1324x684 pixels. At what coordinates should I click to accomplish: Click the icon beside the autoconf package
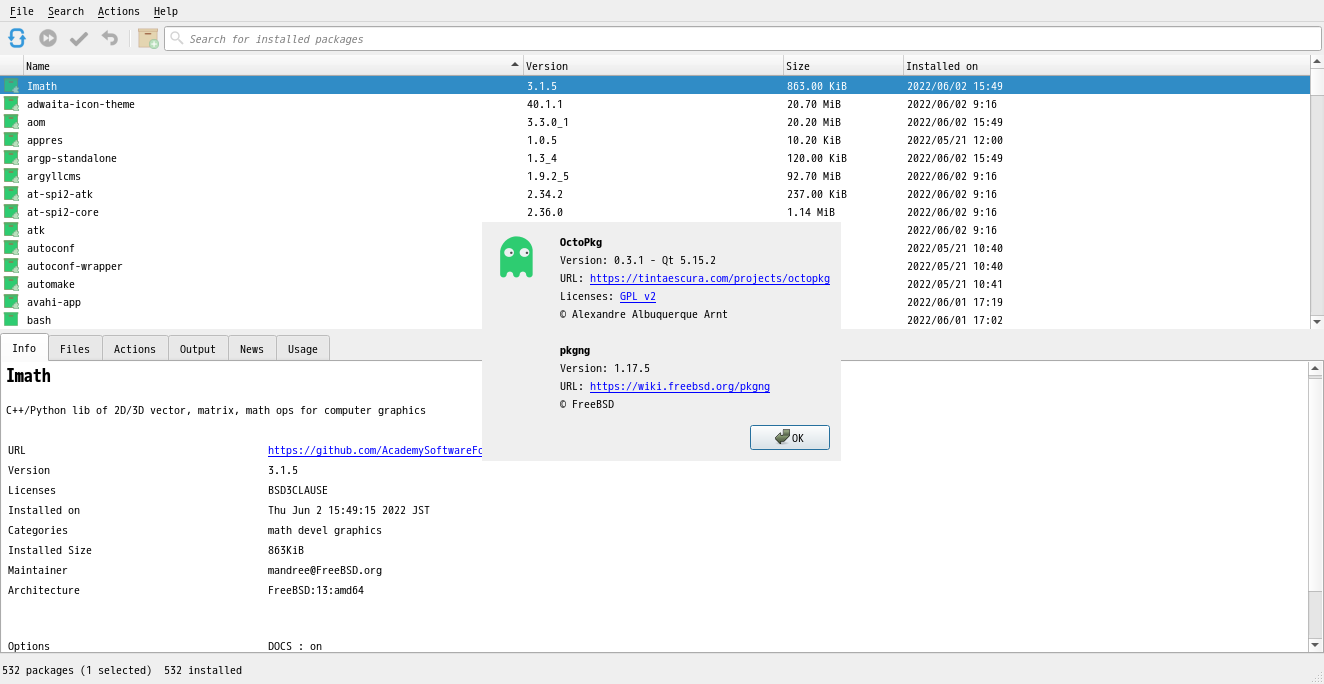[11, 248]
